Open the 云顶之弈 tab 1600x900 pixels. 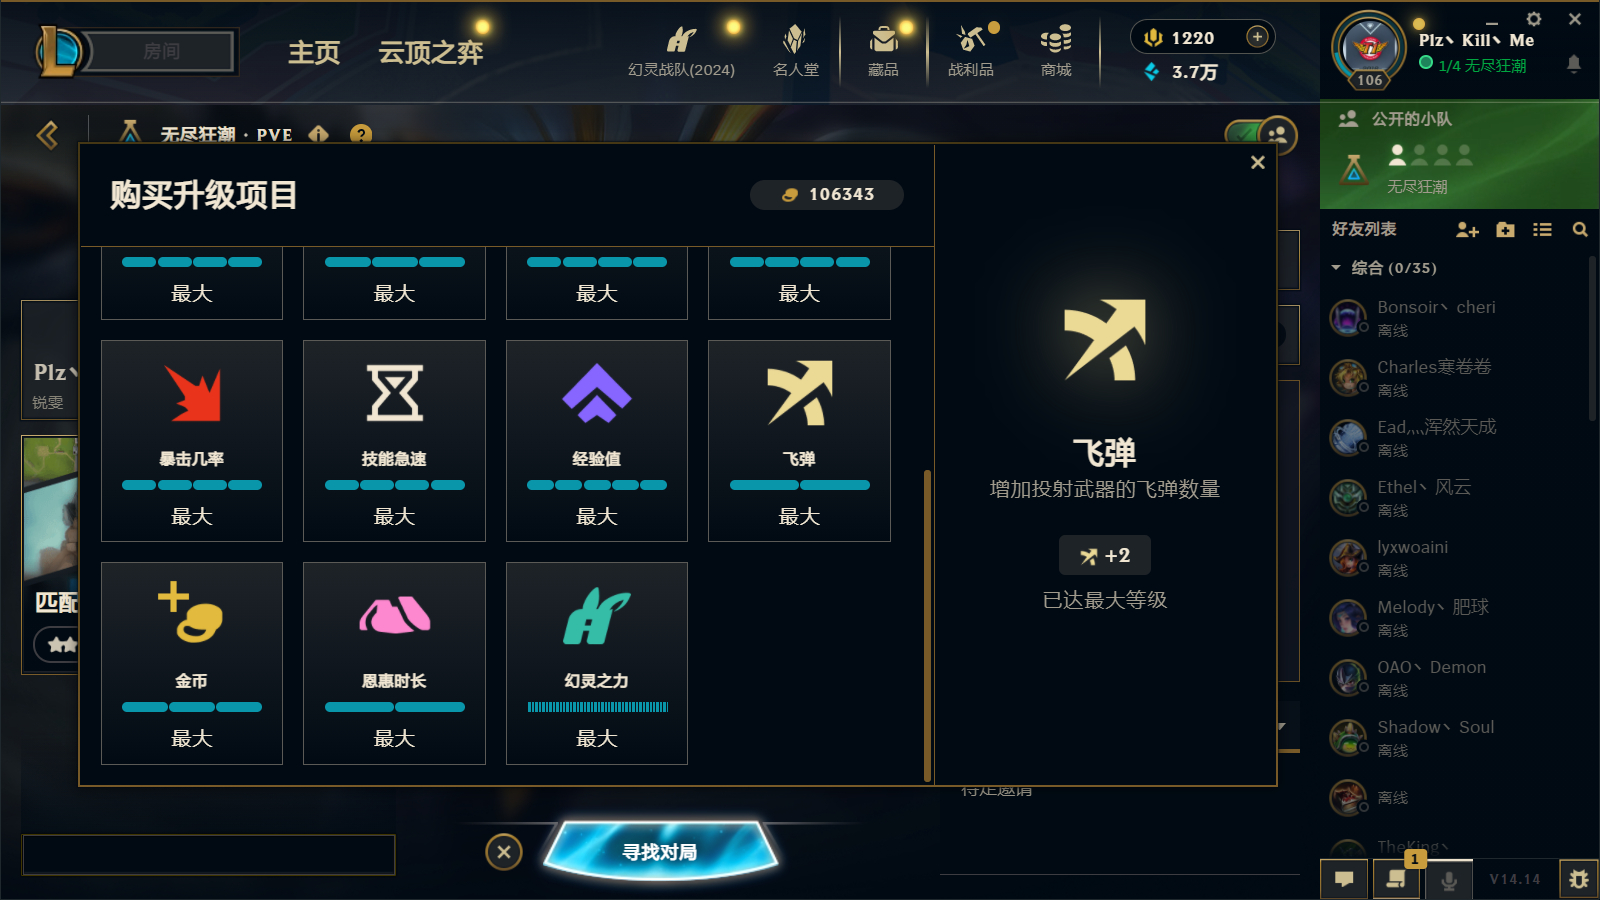click(x=430, y=53)
